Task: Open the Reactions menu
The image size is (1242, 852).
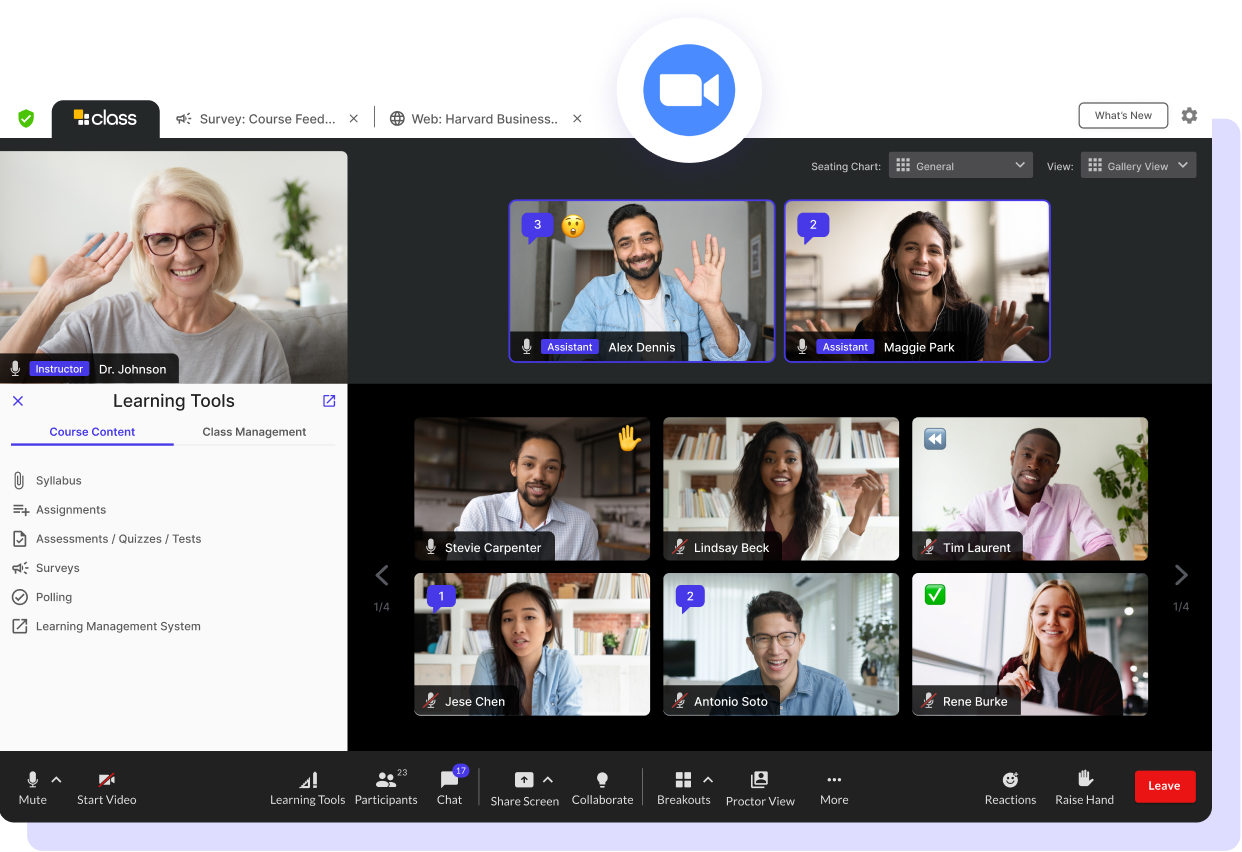Action: [x=1010, y=780]
